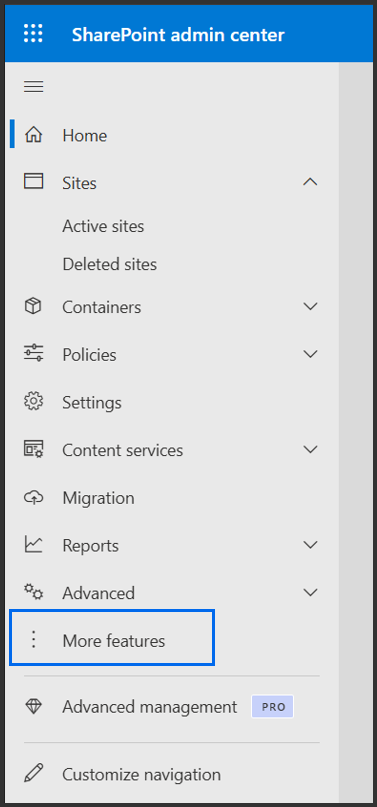Viewport: 377px width, 807px height.
Task: Open Active sites
Action: point(103,226)
